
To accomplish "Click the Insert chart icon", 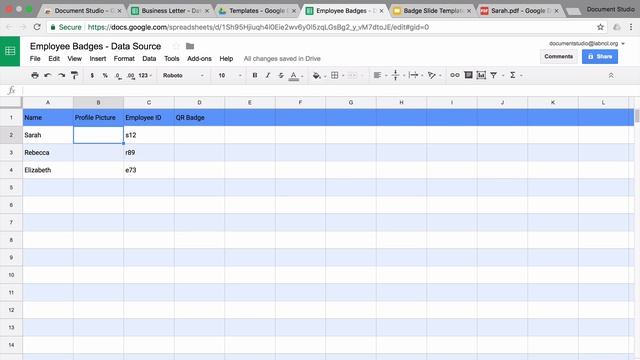I will [481, 75].
